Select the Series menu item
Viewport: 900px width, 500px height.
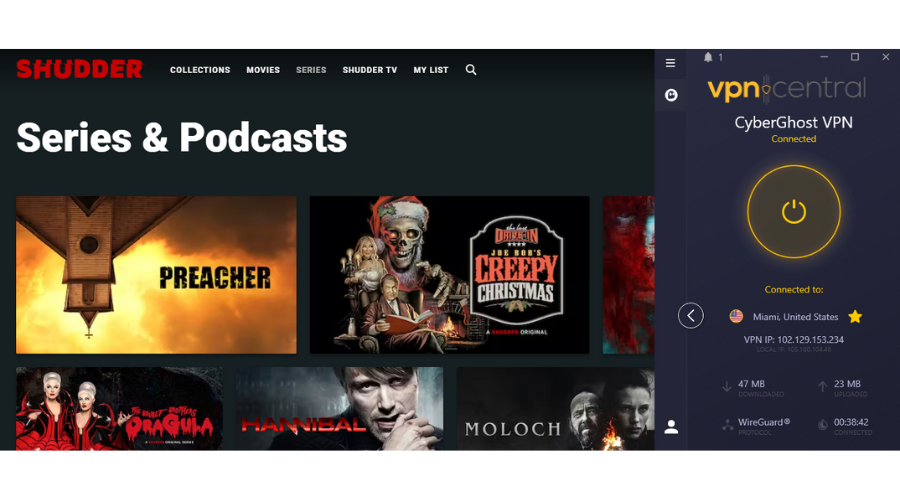point(311,70)
